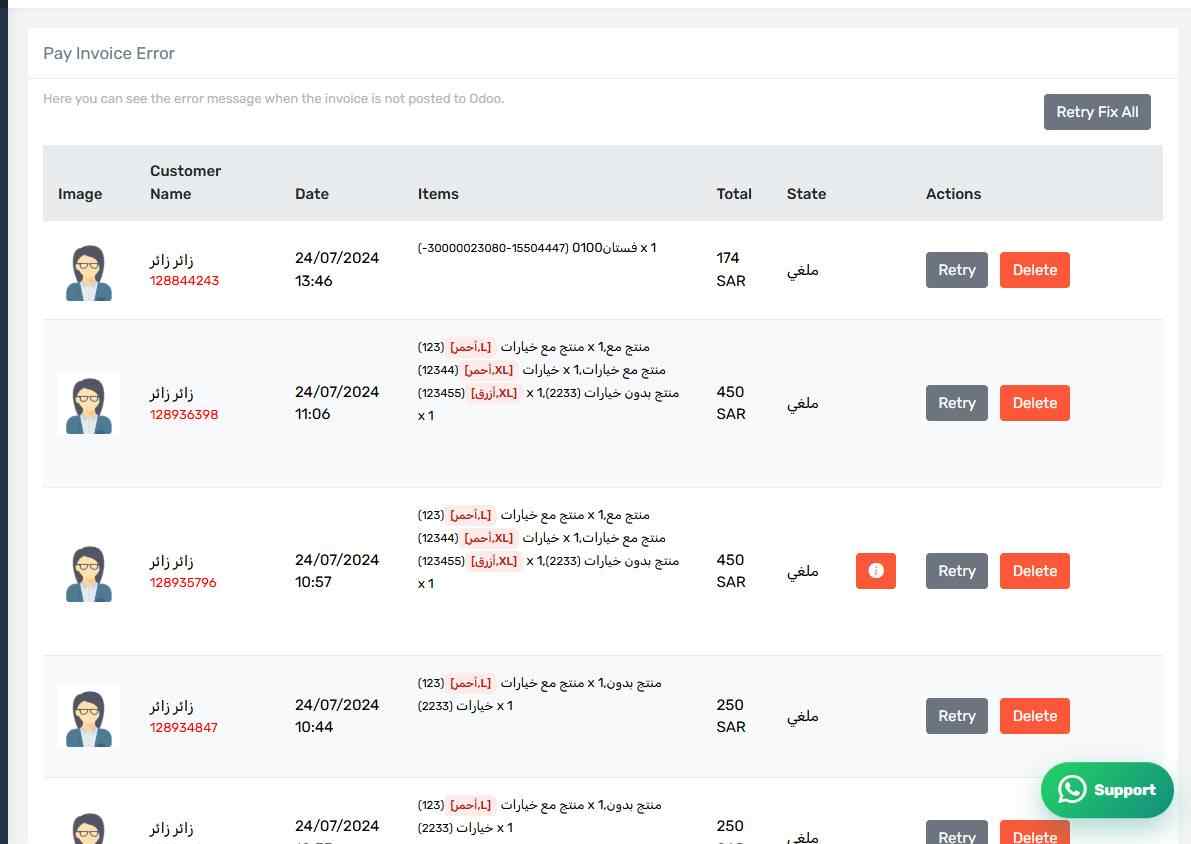
Task: Click the Total column header
Action: click(x=734, y=194)
